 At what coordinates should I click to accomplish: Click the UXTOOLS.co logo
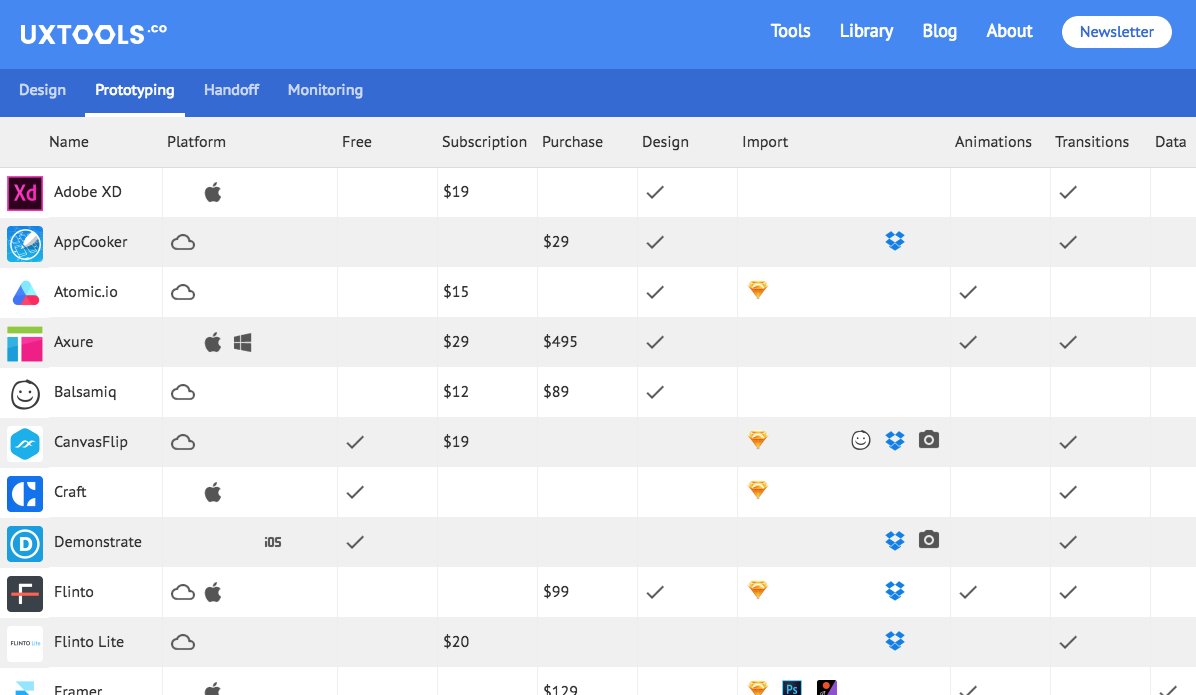click(93, 34)
